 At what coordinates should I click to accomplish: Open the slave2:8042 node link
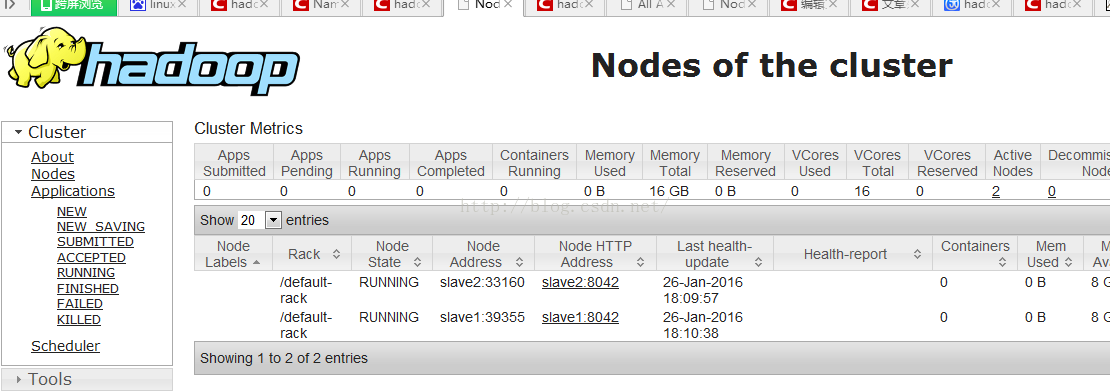coord(580,283)
